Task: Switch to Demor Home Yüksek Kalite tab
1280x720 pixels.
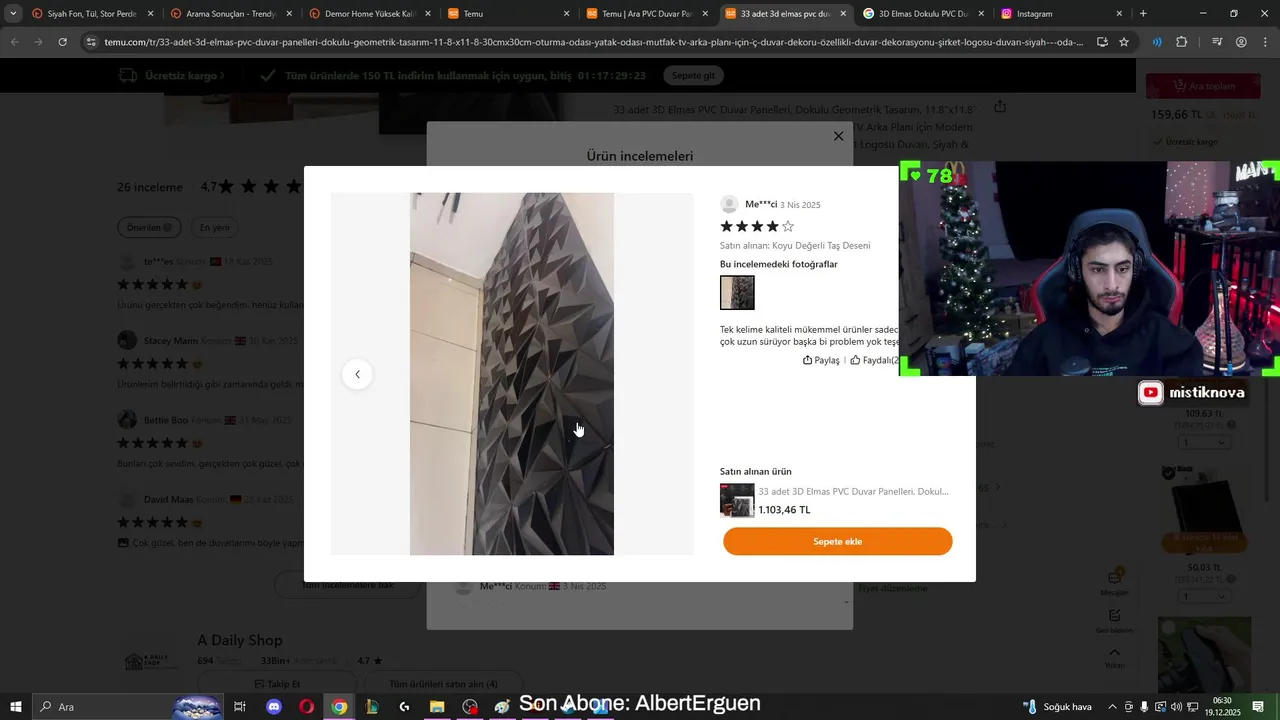Action: (x=369, y=14)
